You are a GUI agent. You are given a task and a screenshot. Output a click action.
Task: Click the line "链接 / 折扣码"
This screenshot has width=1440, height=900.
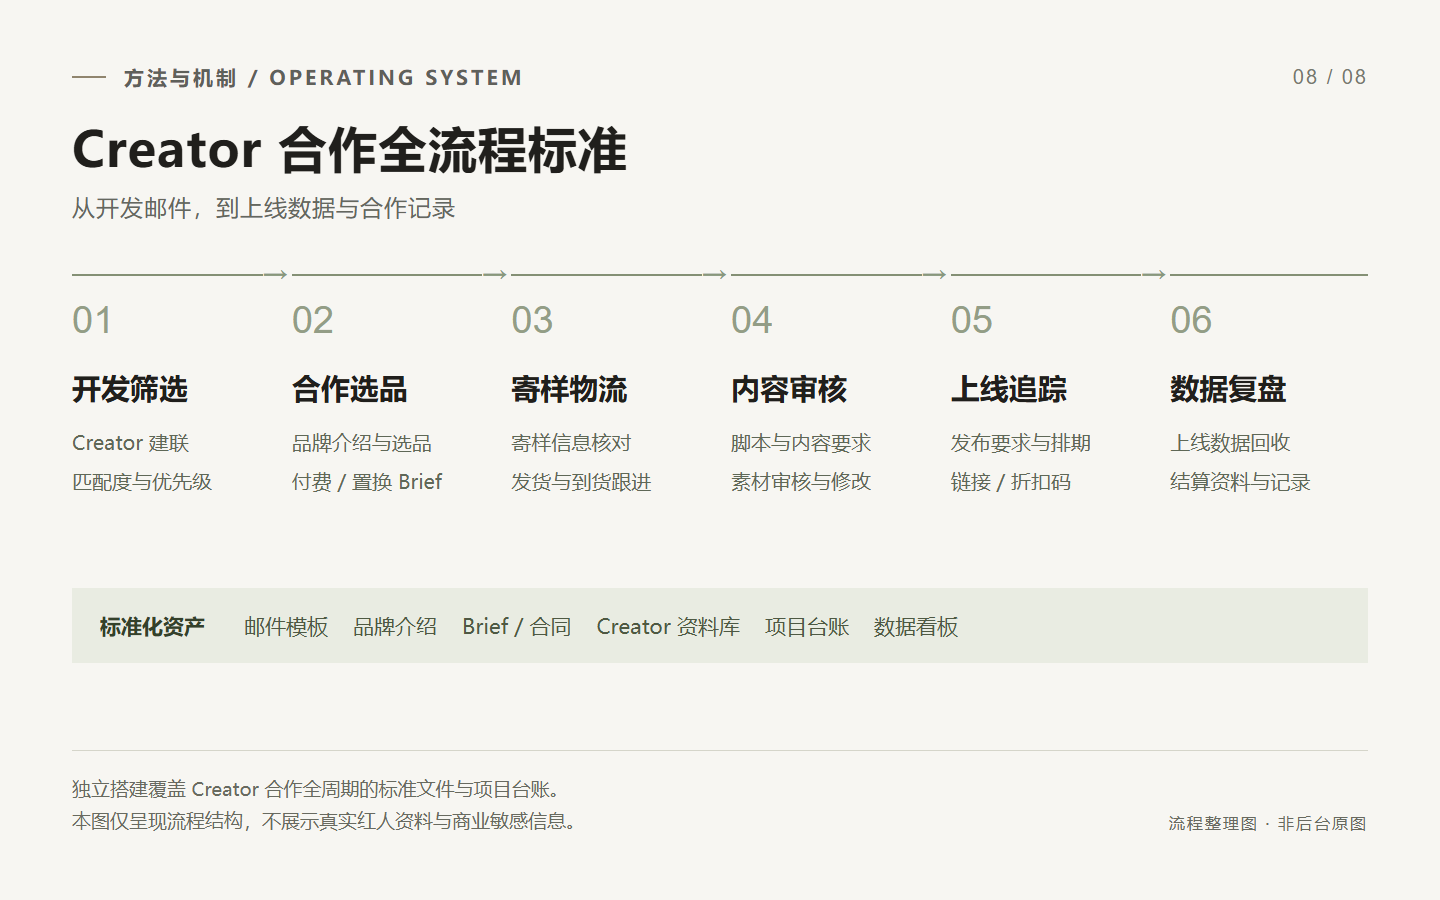pos(1011,482)
